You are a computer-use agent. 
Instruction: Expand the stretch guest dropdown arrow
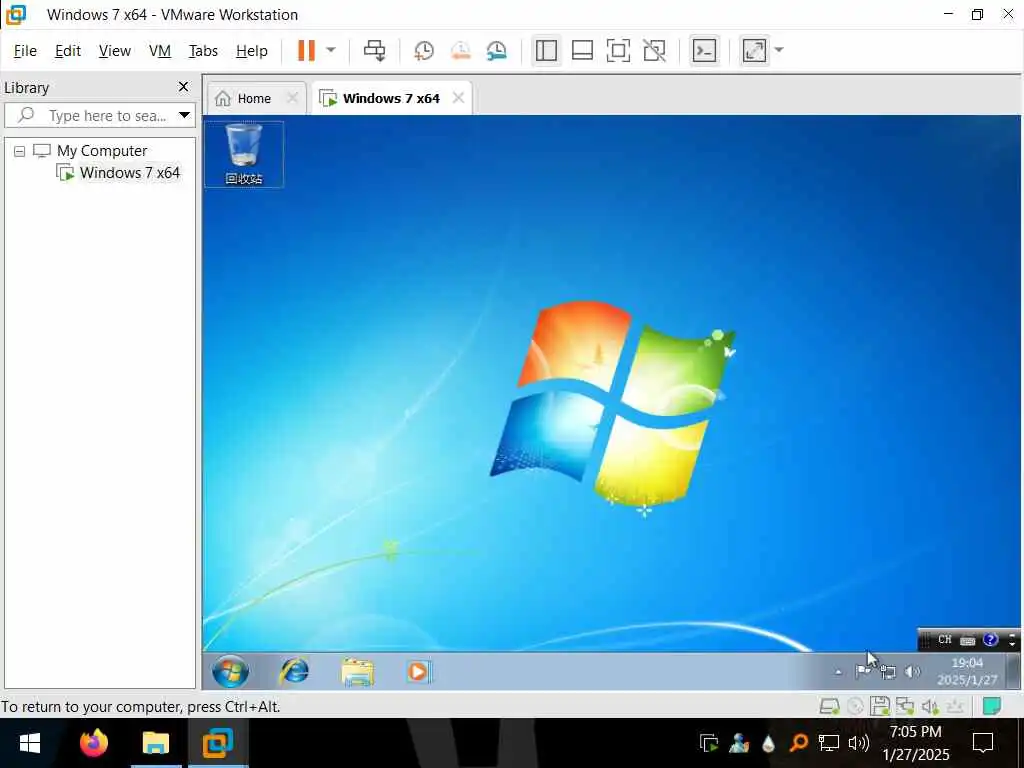[x=778, y=50]
